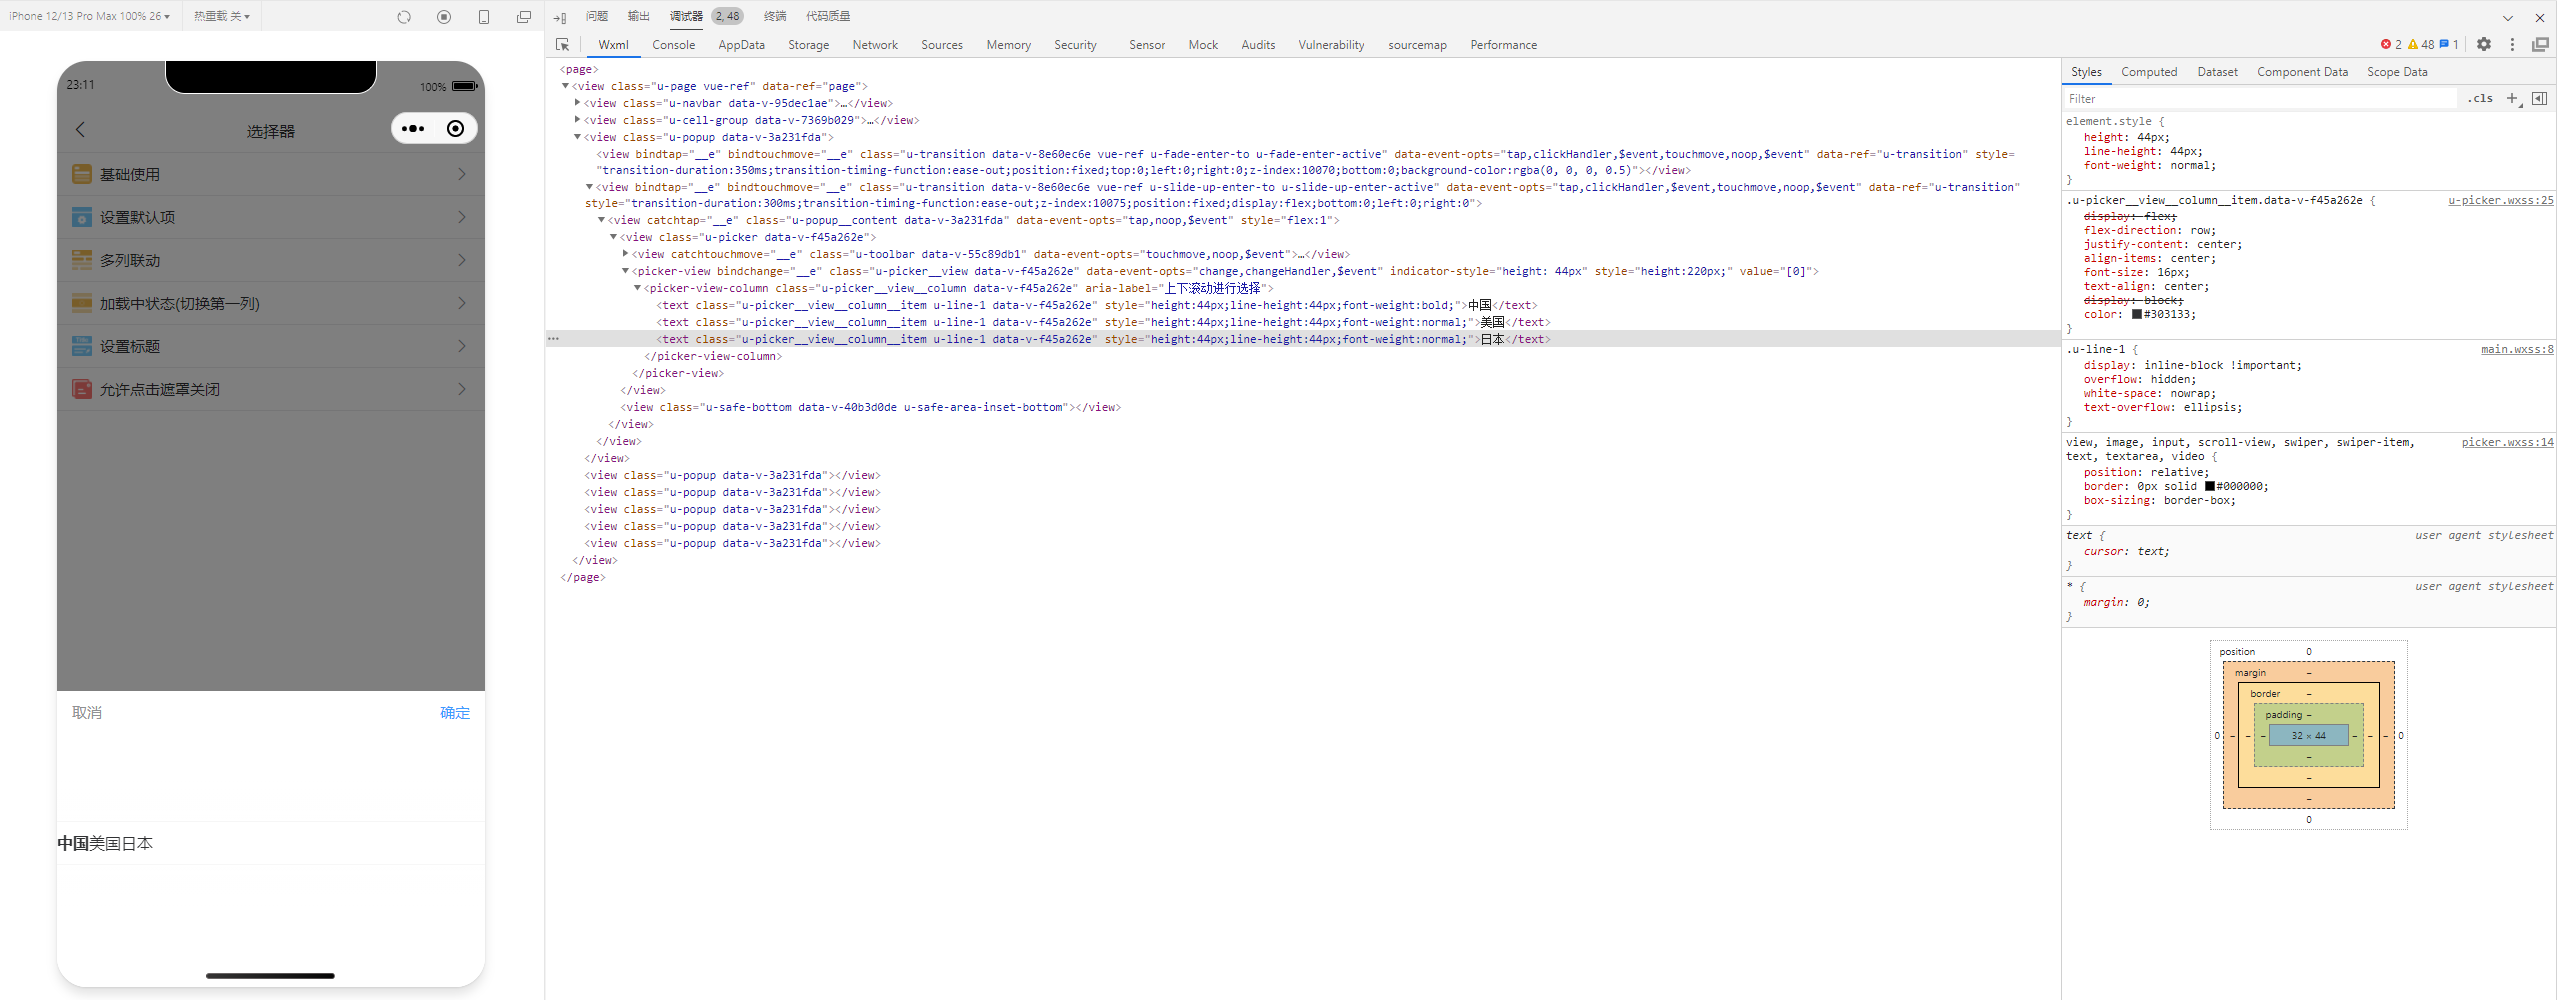
Task: Tap the back arrow in phone navbar
Action: point(81,130)
